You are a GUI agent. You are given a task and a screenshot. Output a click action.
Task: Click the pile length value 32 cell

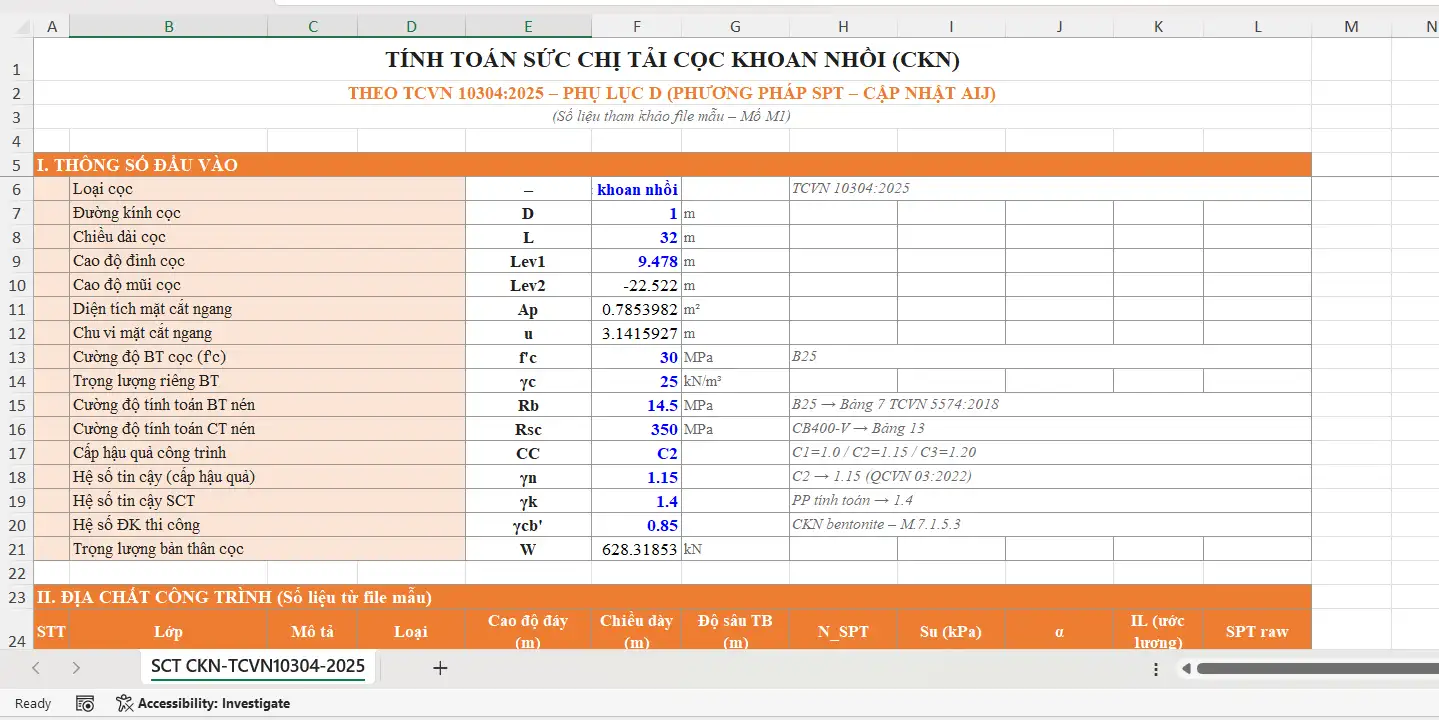636,237
